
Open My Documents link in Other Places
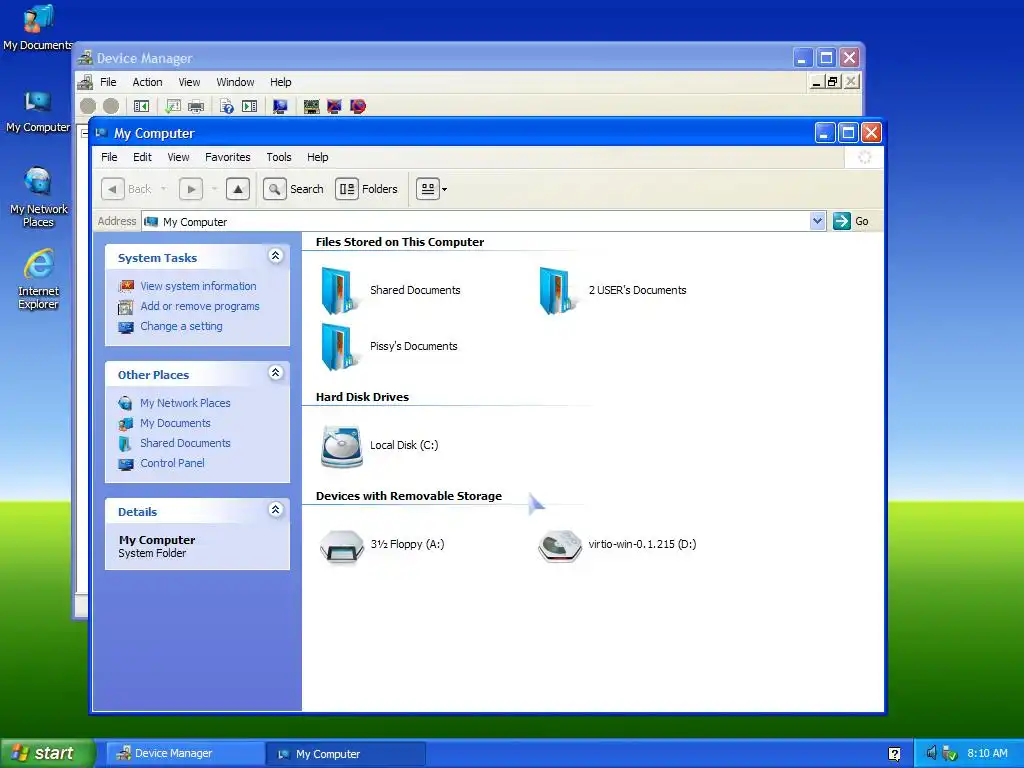(x=175, y=423)
